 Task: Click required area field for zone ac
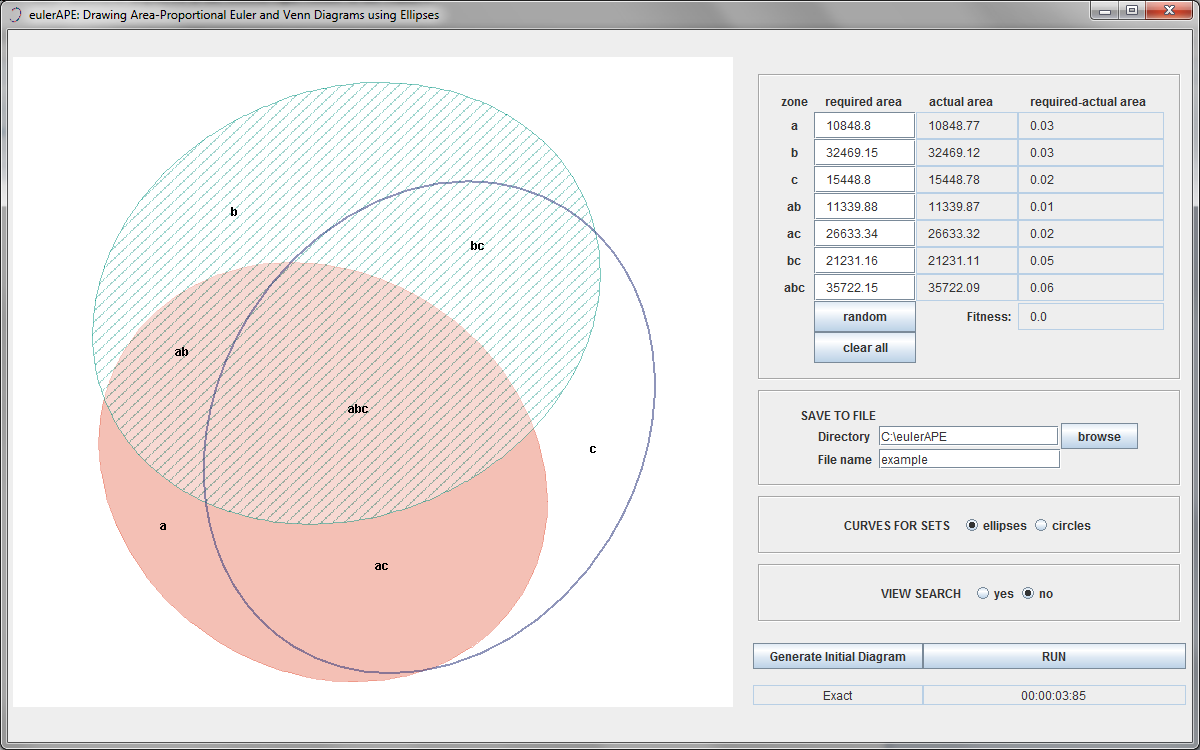(865, 233)
